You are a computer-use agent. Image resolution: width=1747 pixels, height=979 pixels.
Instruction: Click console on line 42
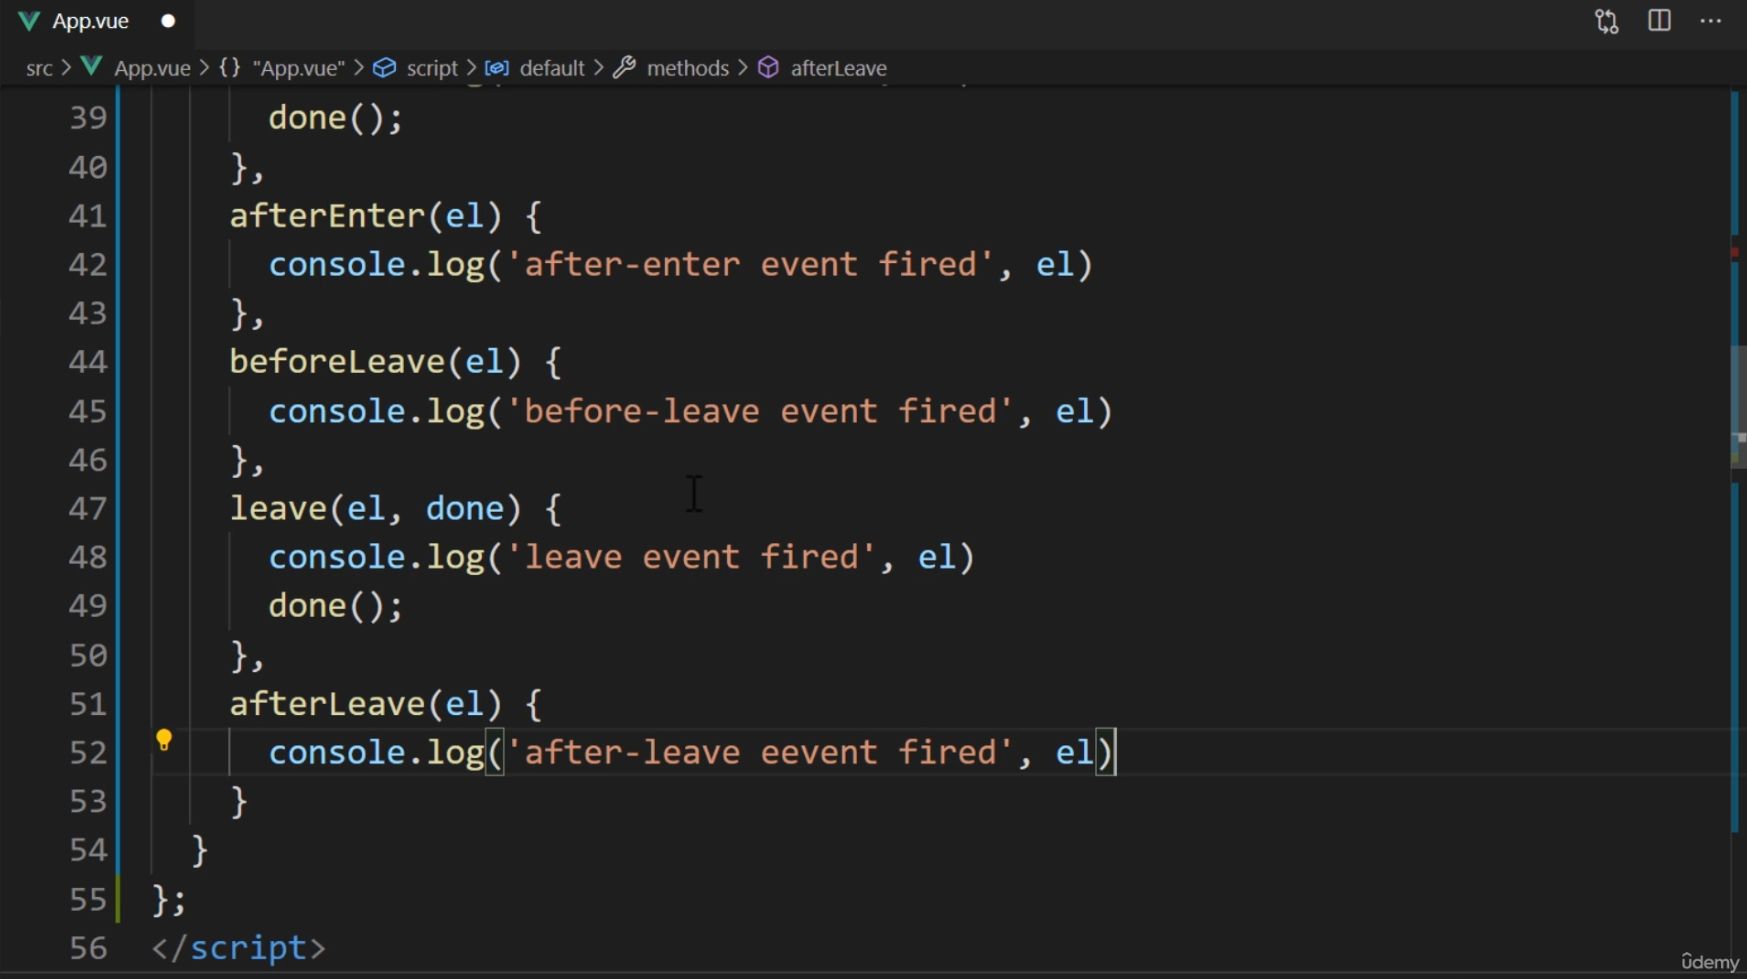click(x=337, y=264)
